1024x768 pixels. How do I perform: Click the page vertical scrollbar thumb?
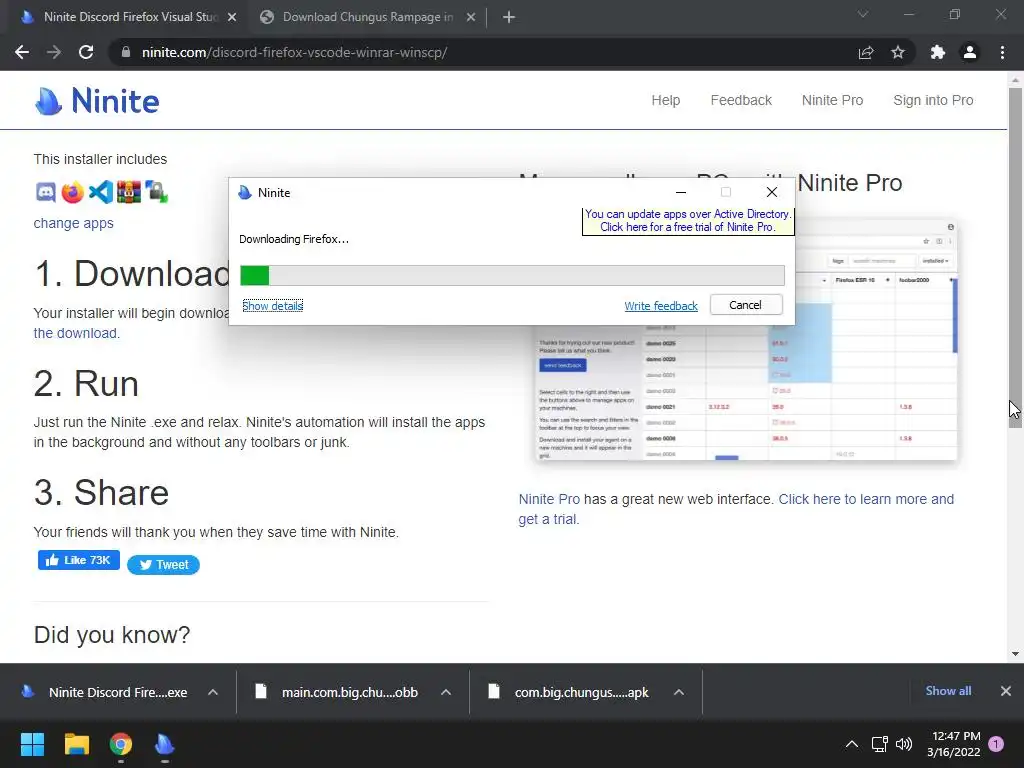coord(1015,257)
